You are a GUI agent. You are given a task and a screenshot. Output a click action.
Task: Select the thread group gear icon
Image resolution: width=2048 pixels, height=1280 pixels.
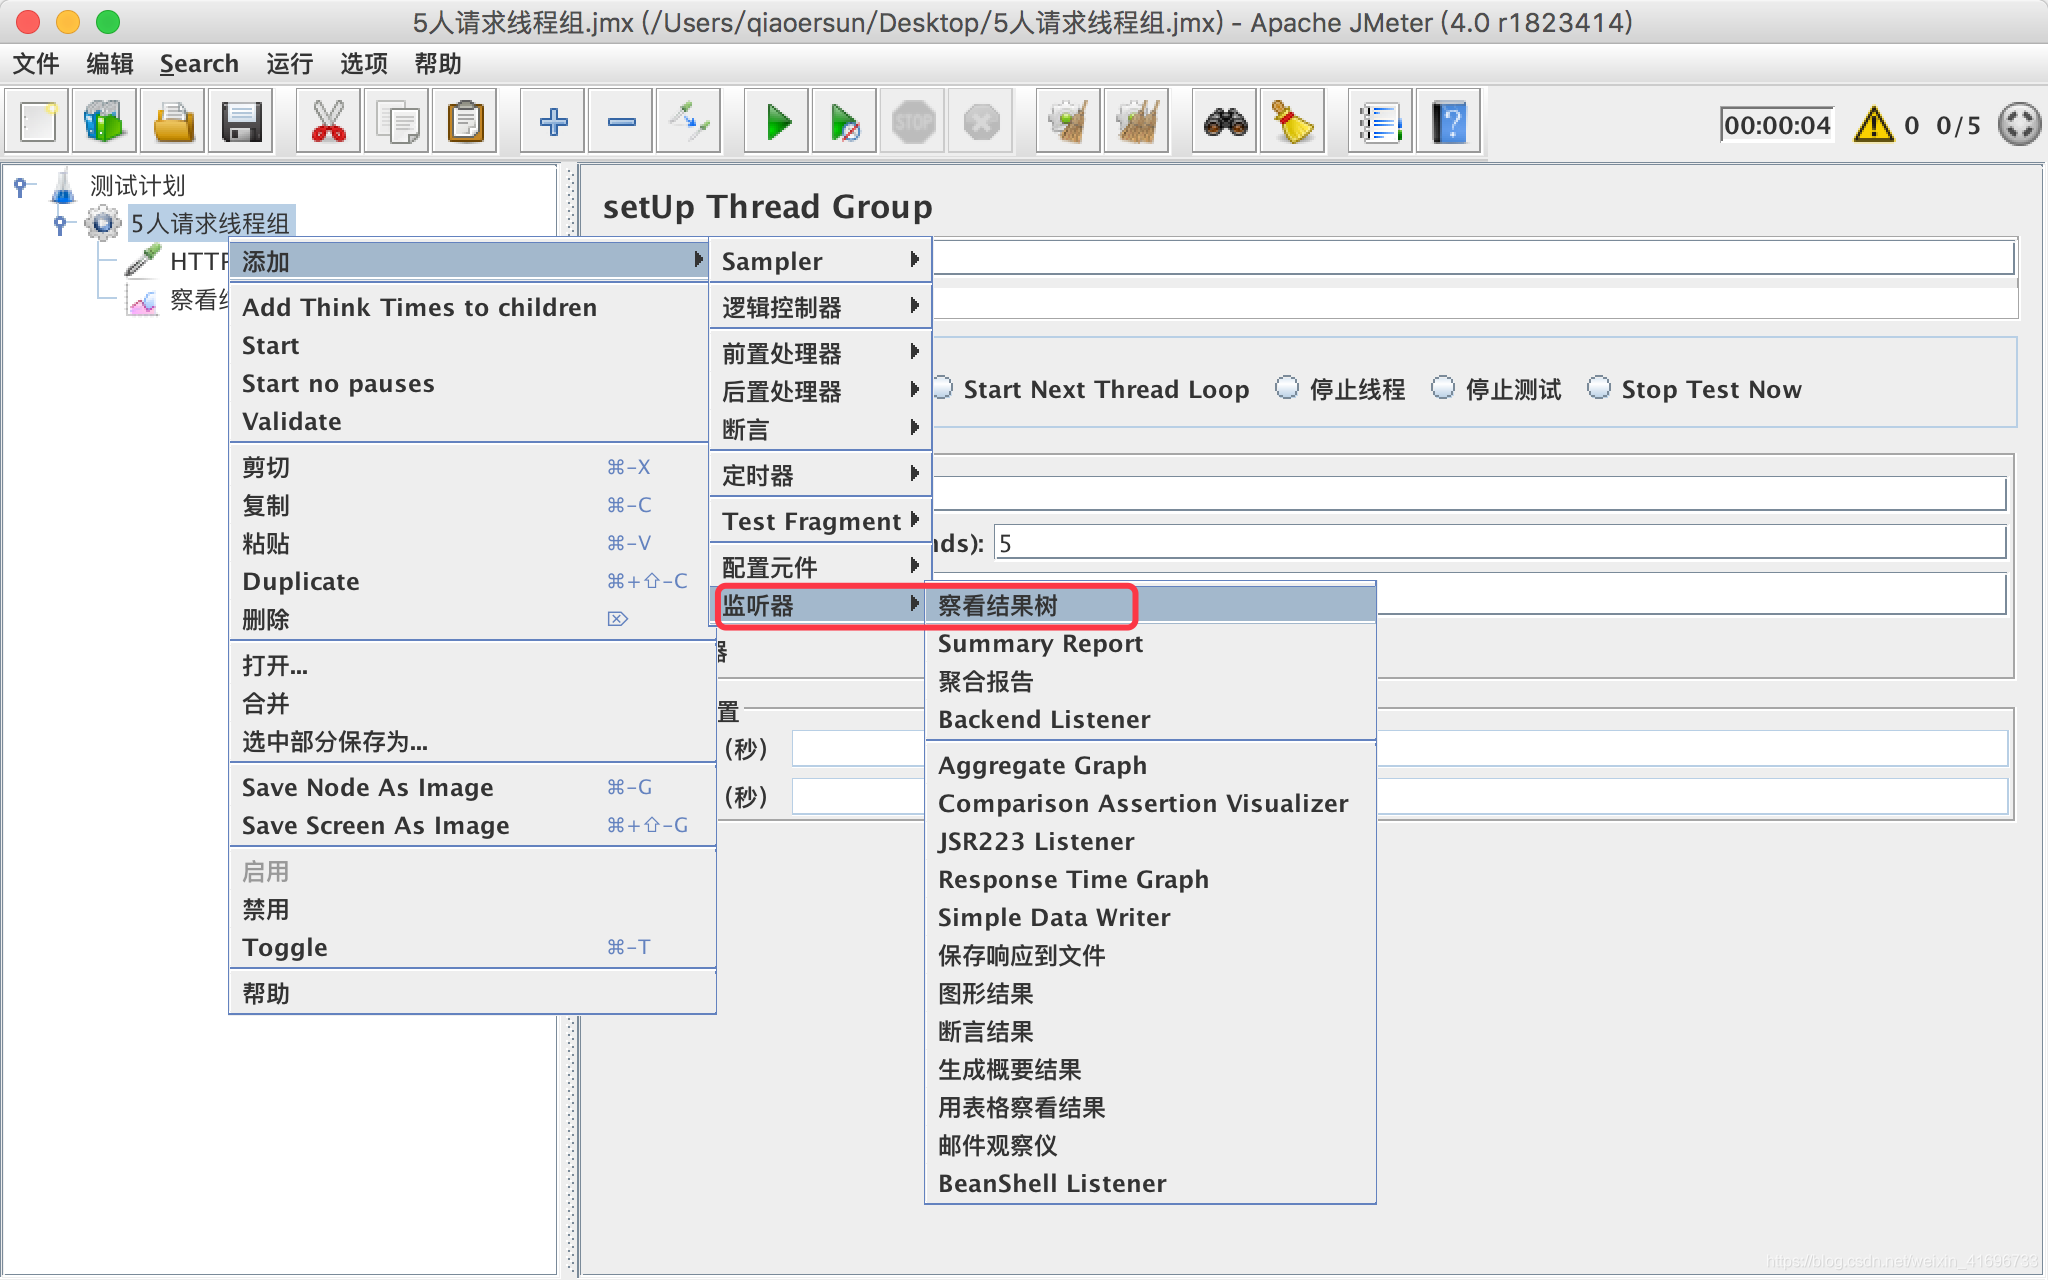(102, 223)
